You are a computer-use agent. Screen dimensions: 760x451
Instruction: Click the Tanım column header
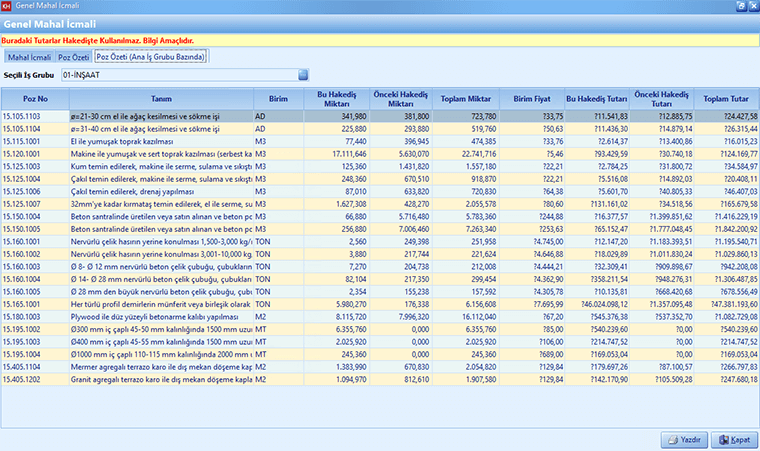coord(160,99)
